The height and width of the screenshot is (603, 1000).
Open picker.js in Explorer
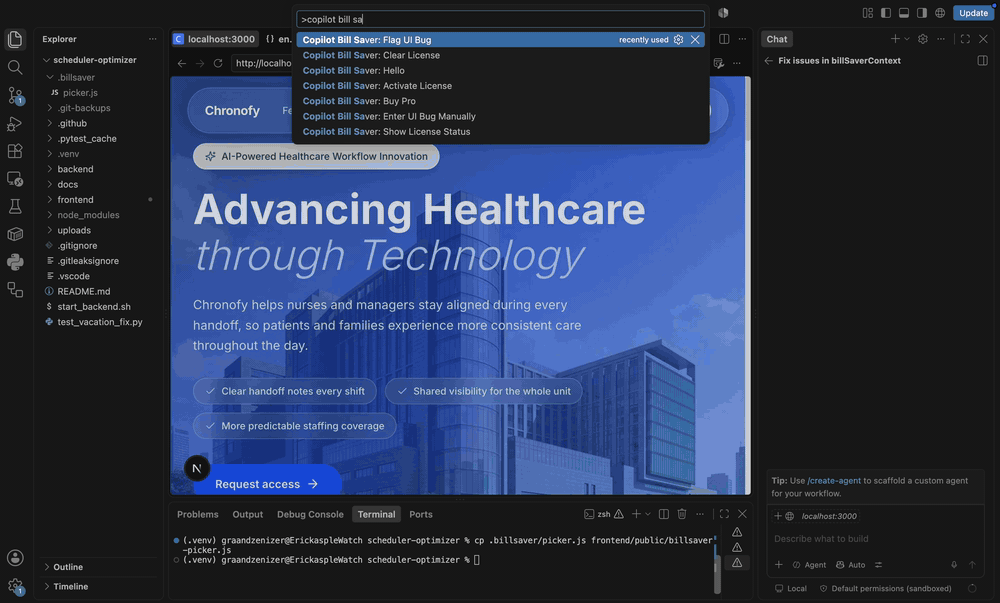coord(80,92)
